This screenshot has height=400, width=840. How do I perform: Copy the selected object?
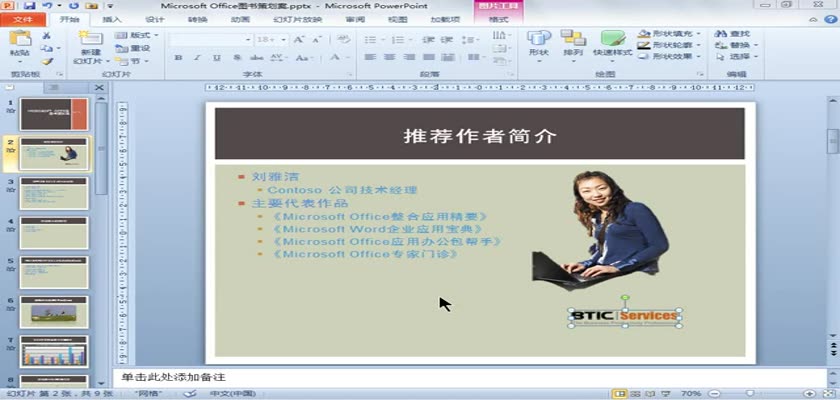(x=47, y=48)
